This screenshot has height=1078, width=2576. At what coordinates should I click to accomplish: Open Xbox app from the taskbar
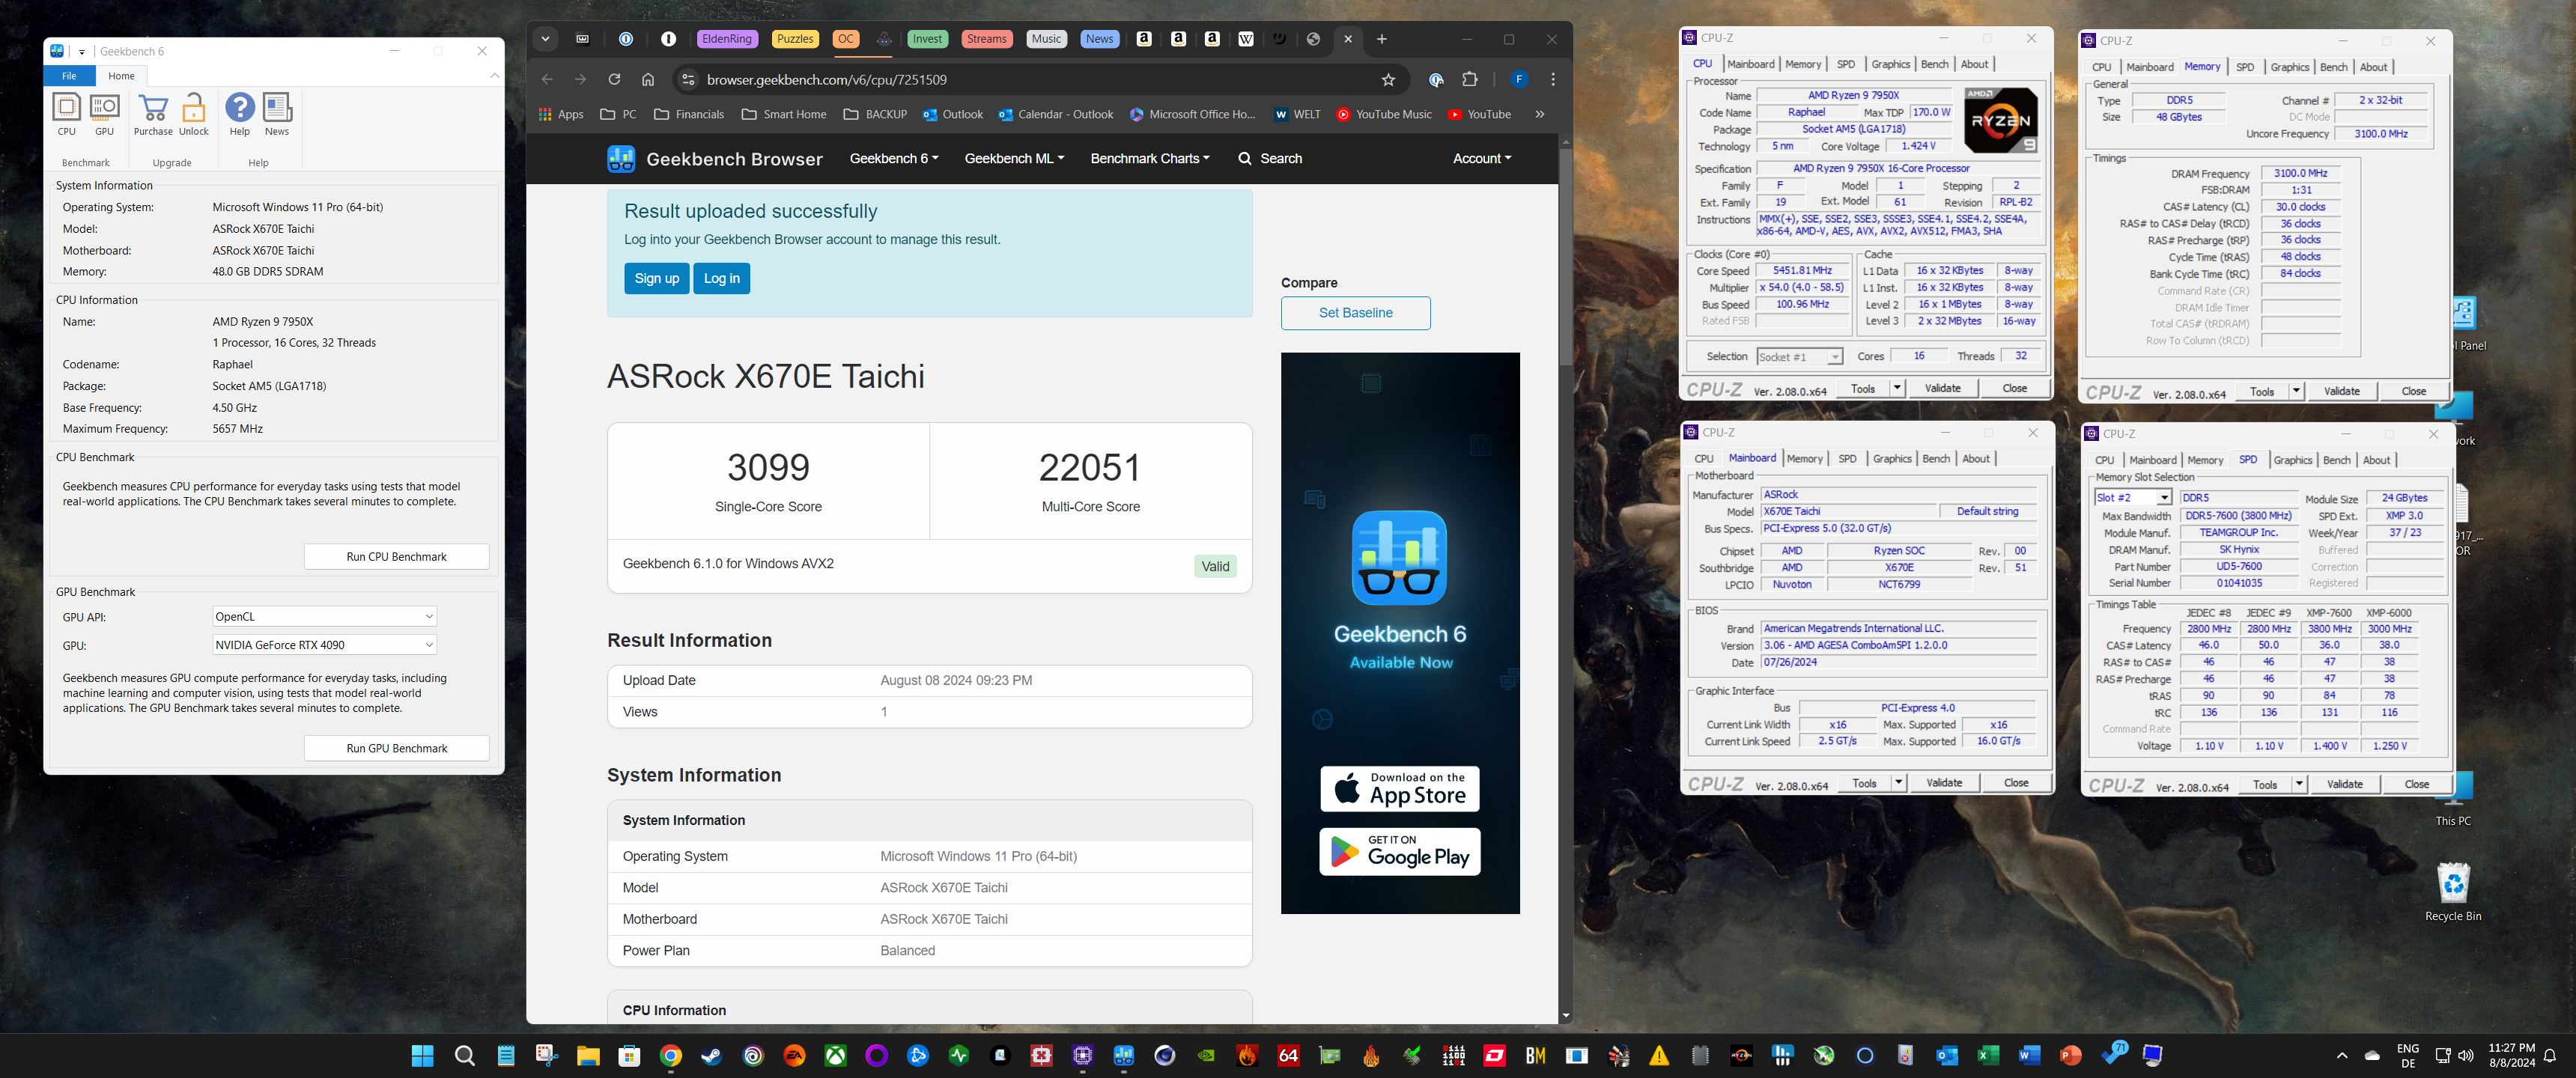tap(835, 1055)
